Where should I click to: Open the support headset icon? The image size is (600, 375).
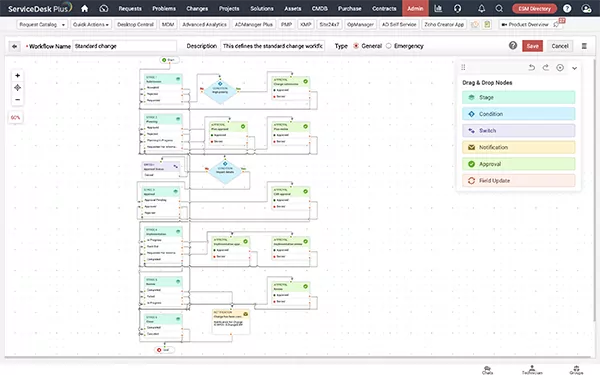click(457, 8)
